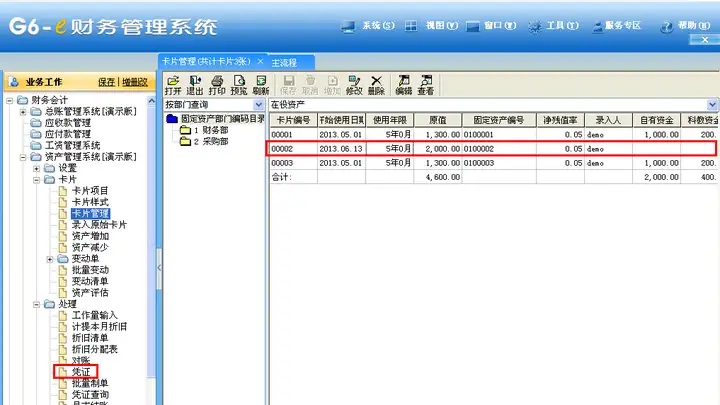Open 卡片样式 in the tree
Image resolution: width=720 pixels, height=405 pixels.
point(90,202)
